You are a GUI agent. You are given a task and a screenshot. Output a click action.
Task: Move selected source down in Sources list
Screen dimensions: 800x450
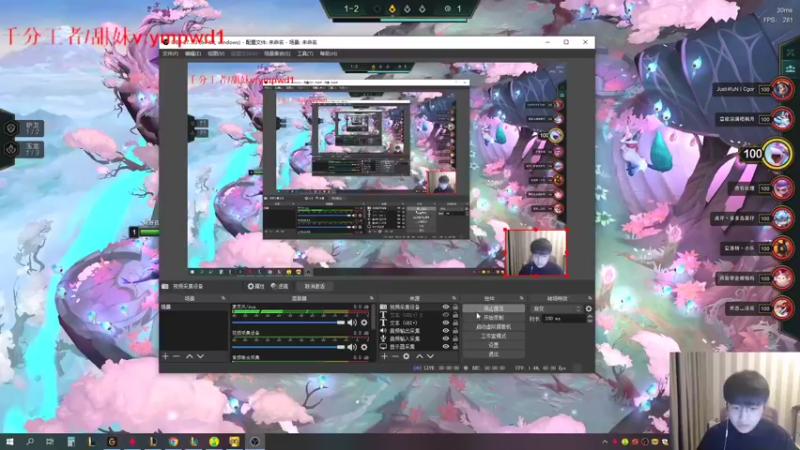430,356
